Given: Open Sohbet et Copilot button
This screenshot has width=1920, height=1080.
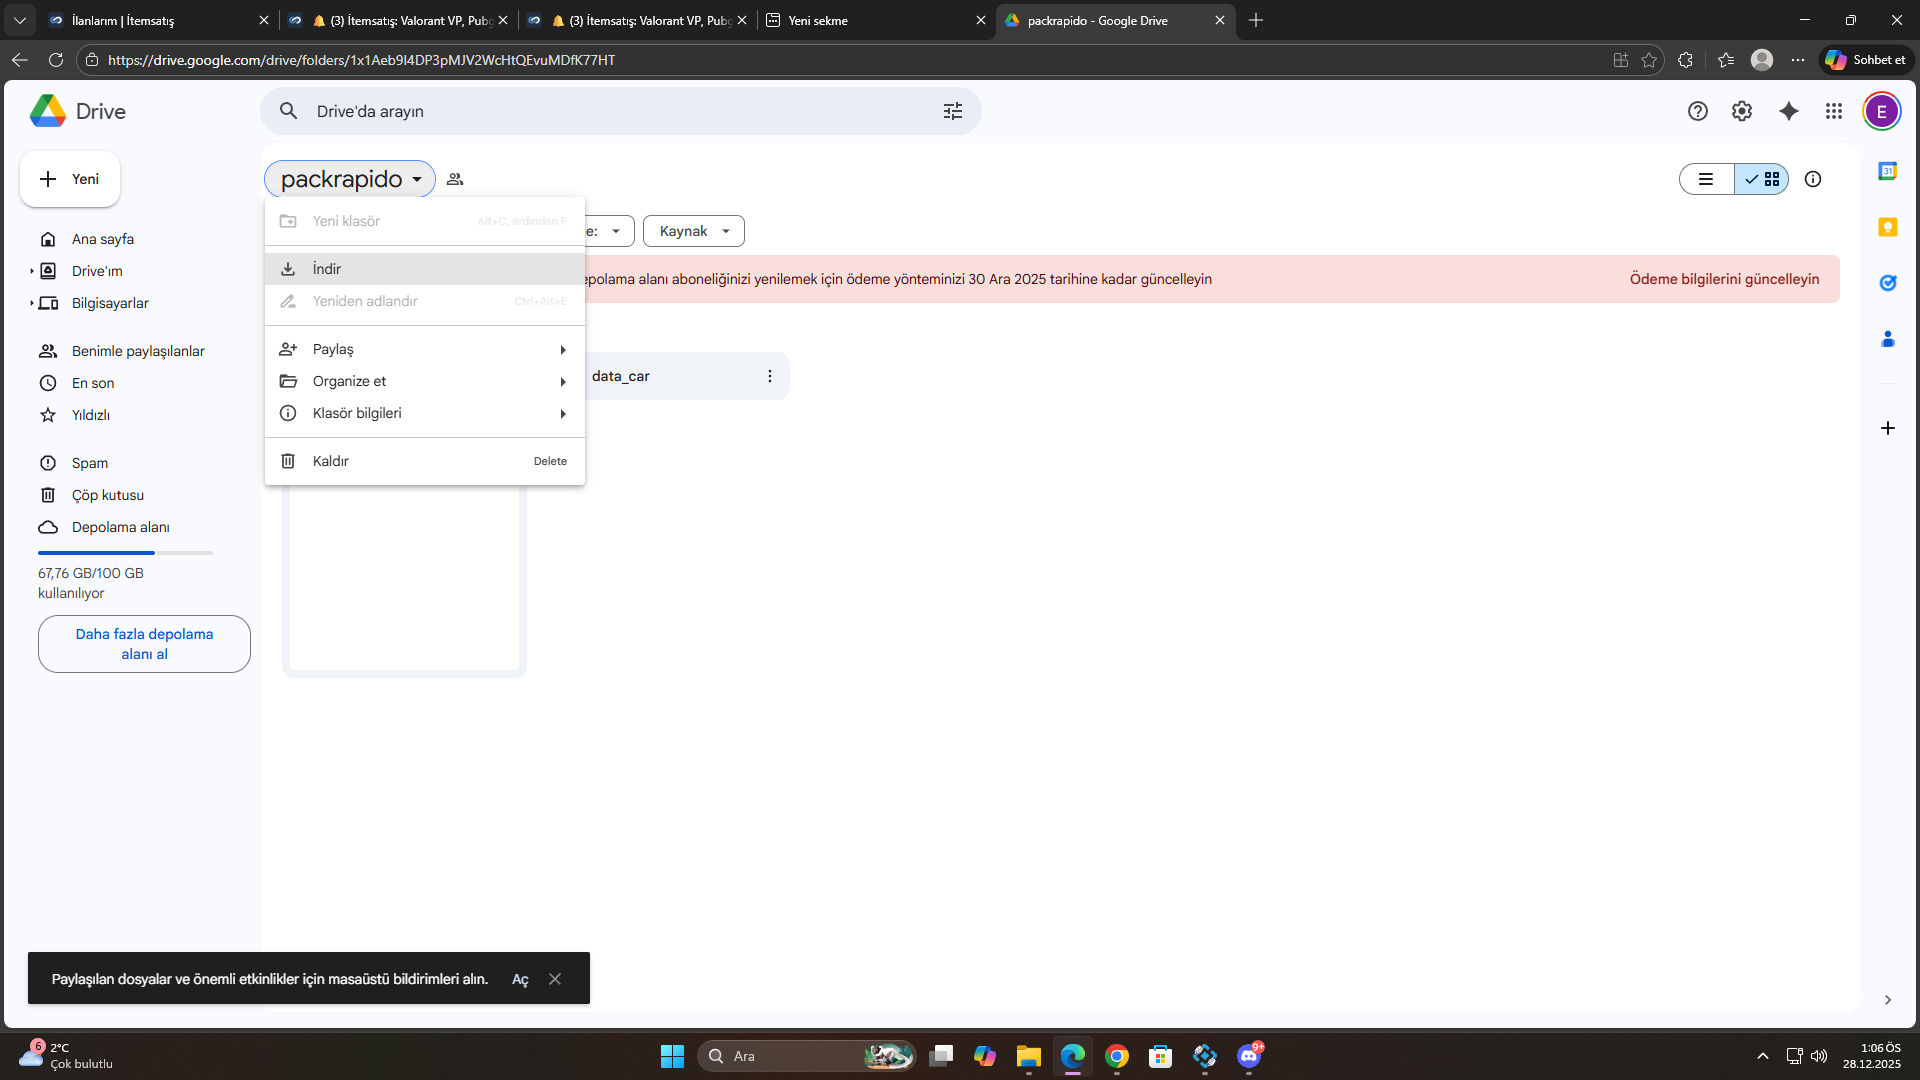Looking at the screenshot, I should (1866, 60).
